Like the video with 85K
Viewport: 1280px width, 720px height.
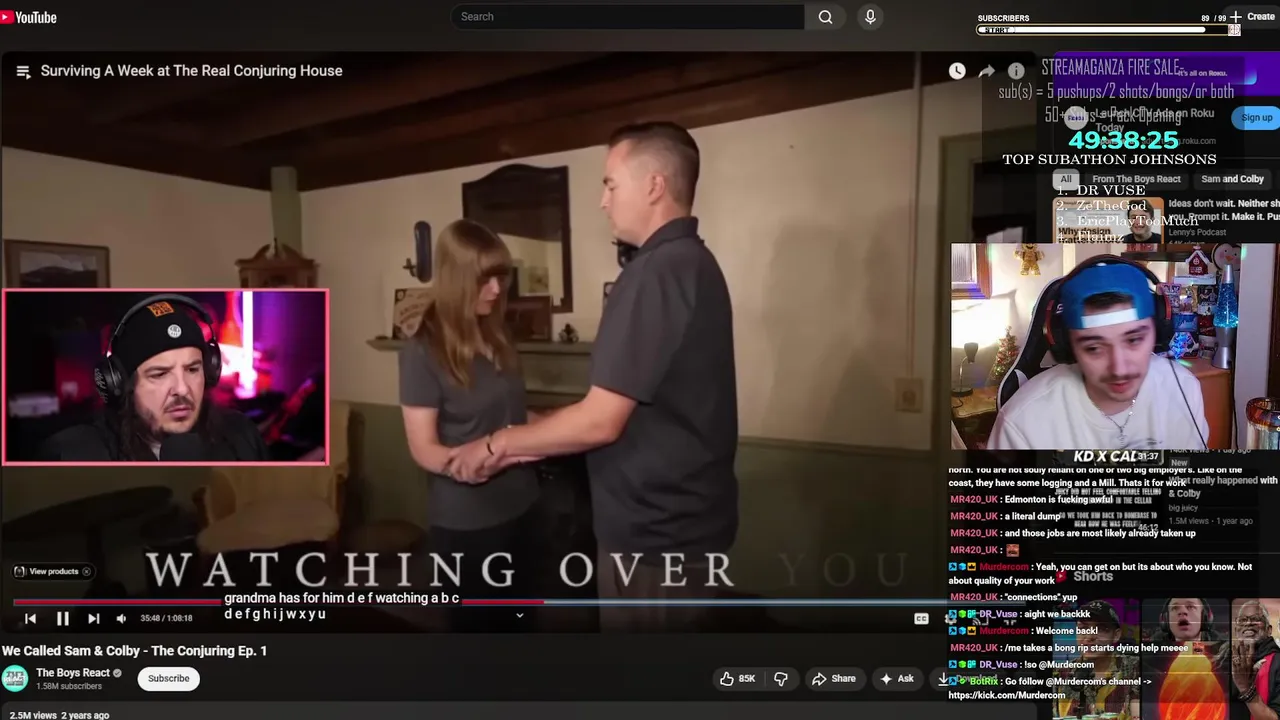tap(738, 678)
